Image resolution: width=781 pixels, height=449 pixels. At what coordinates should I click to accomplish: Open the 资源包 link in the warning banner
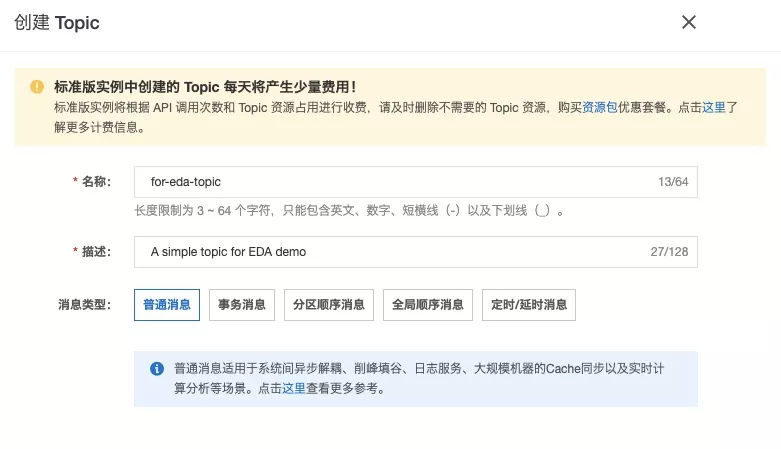[600, 107]
